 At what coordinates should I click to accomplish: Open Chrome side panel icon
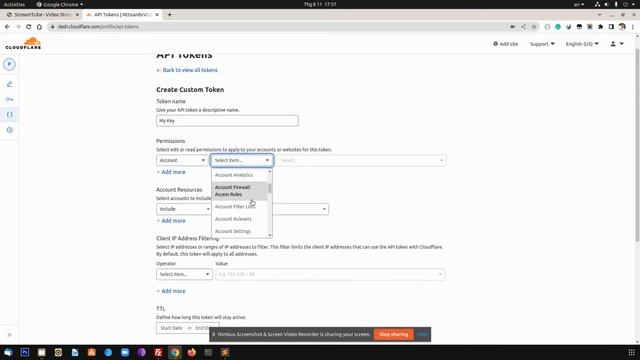[x=611, y=27]
